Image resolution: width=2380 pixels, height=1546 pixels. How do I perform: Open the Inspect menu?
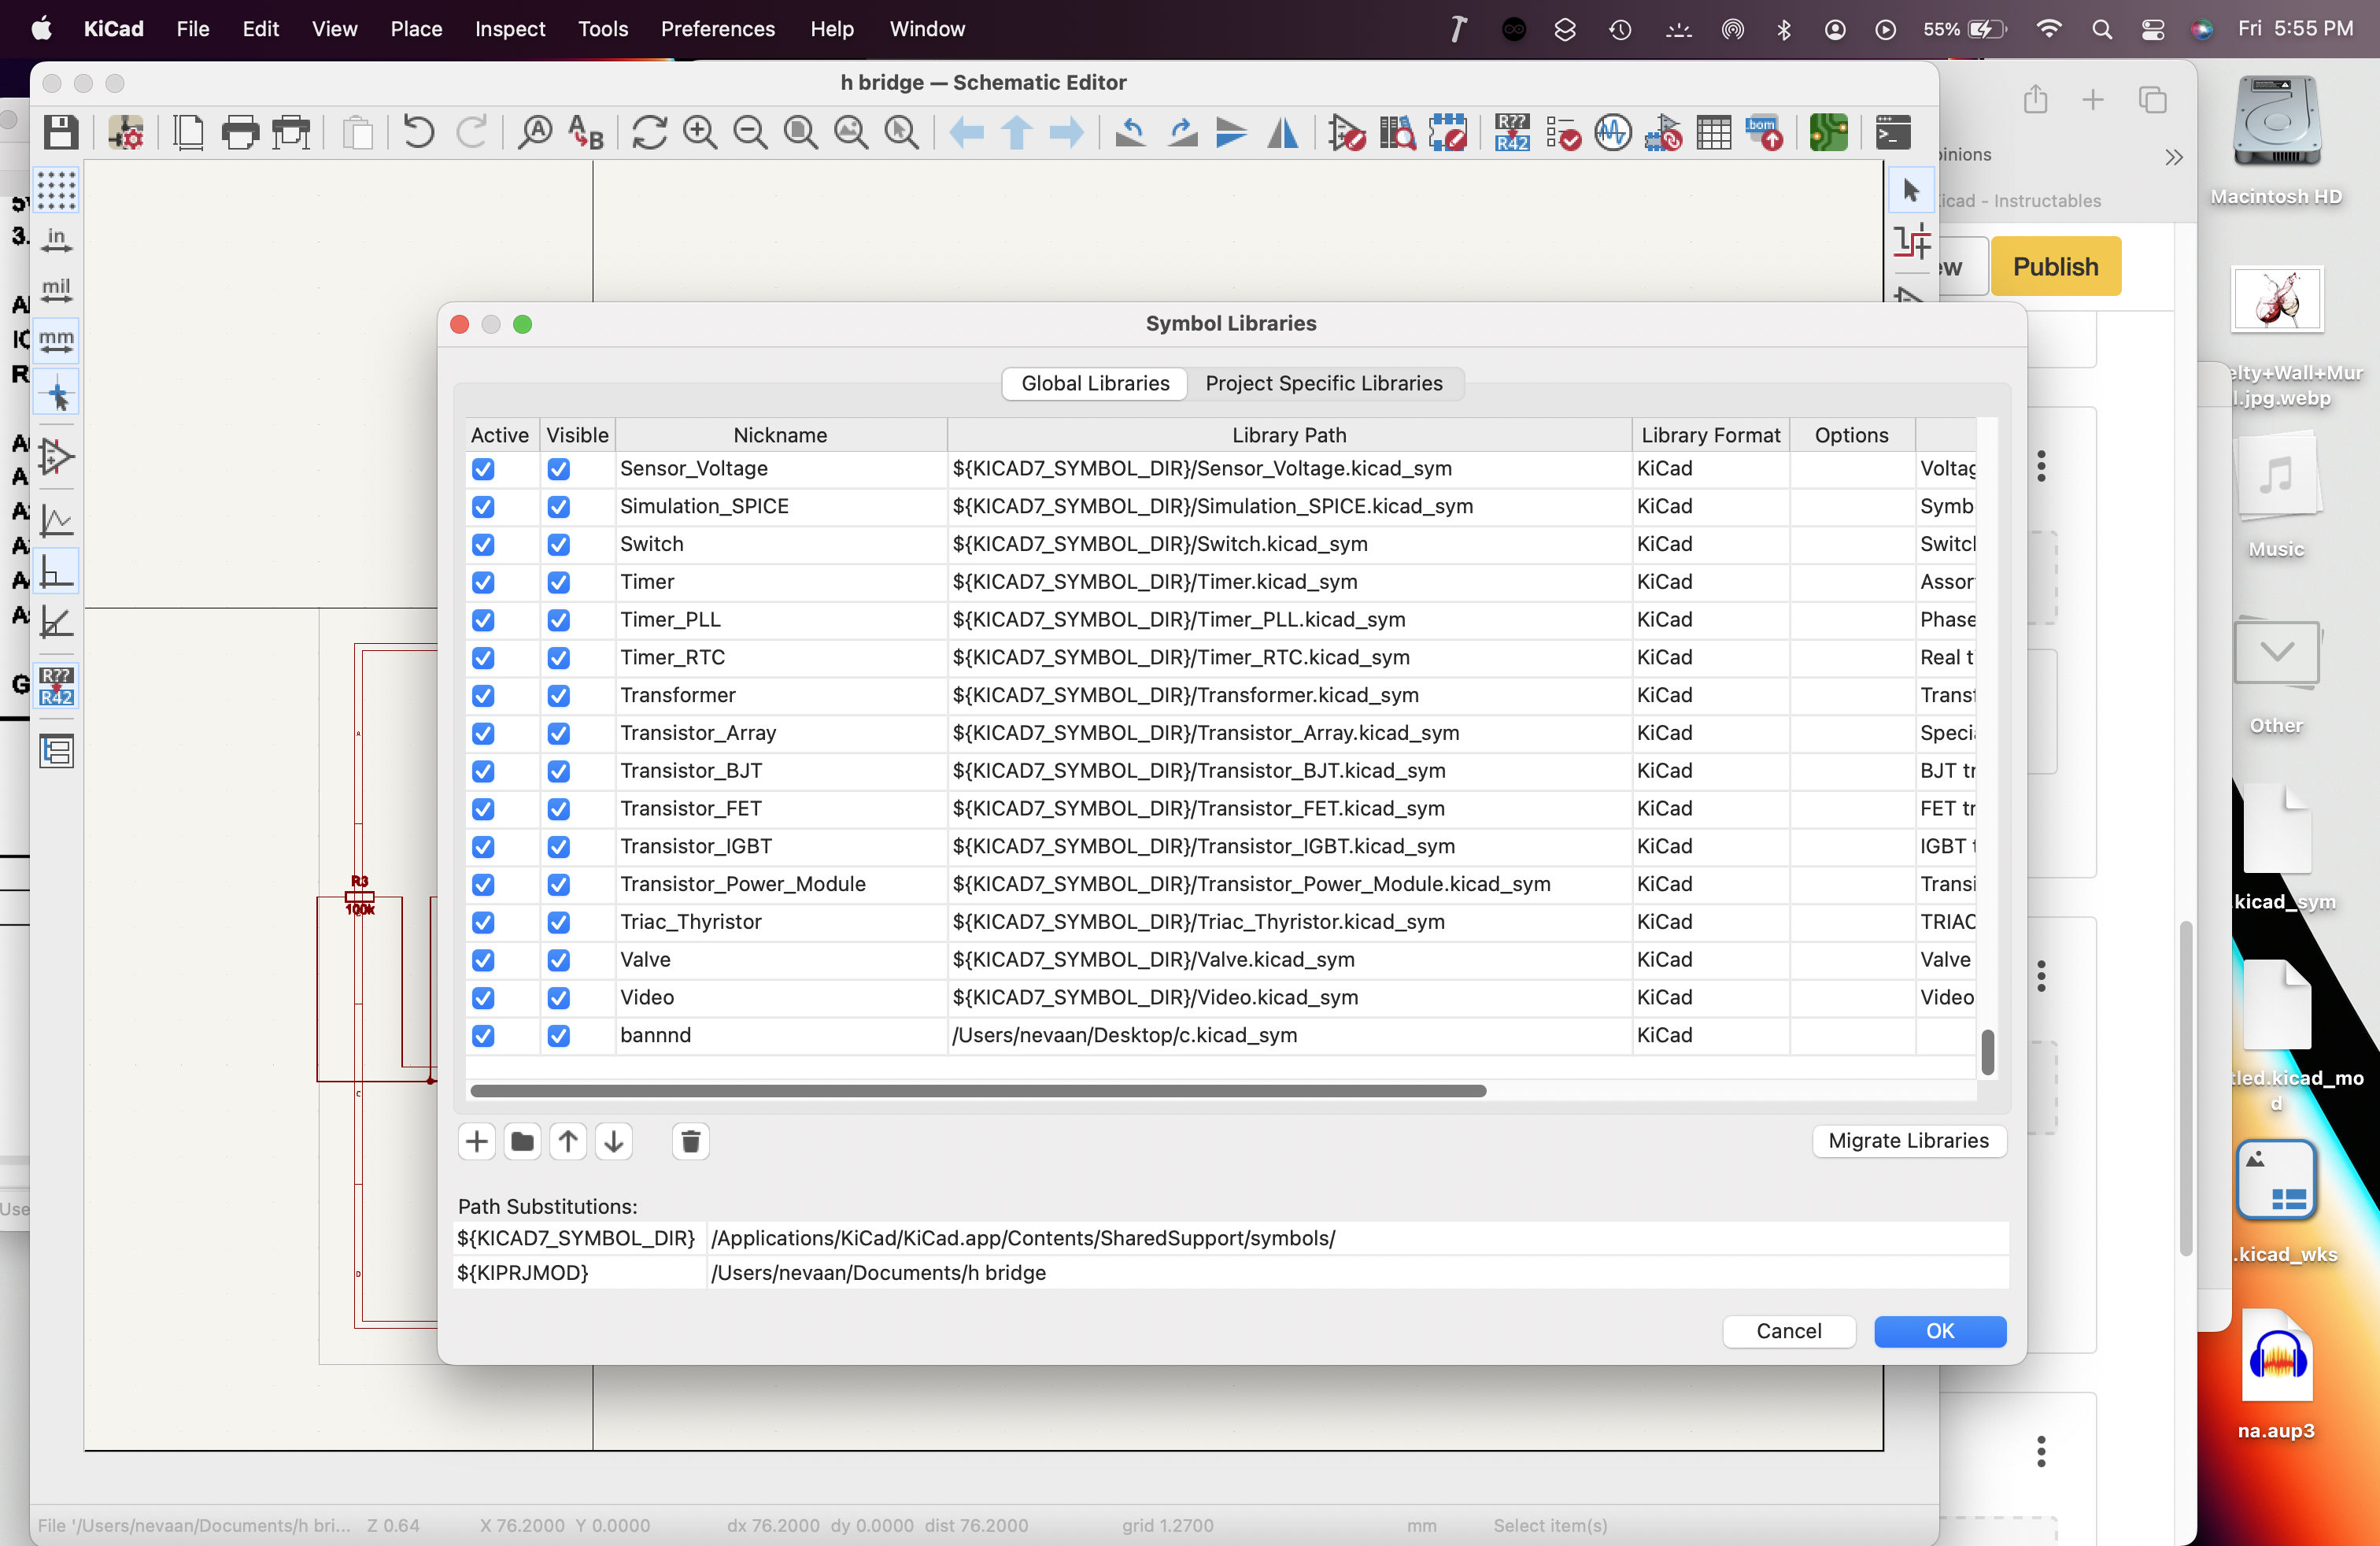click(x=510, y=29)
